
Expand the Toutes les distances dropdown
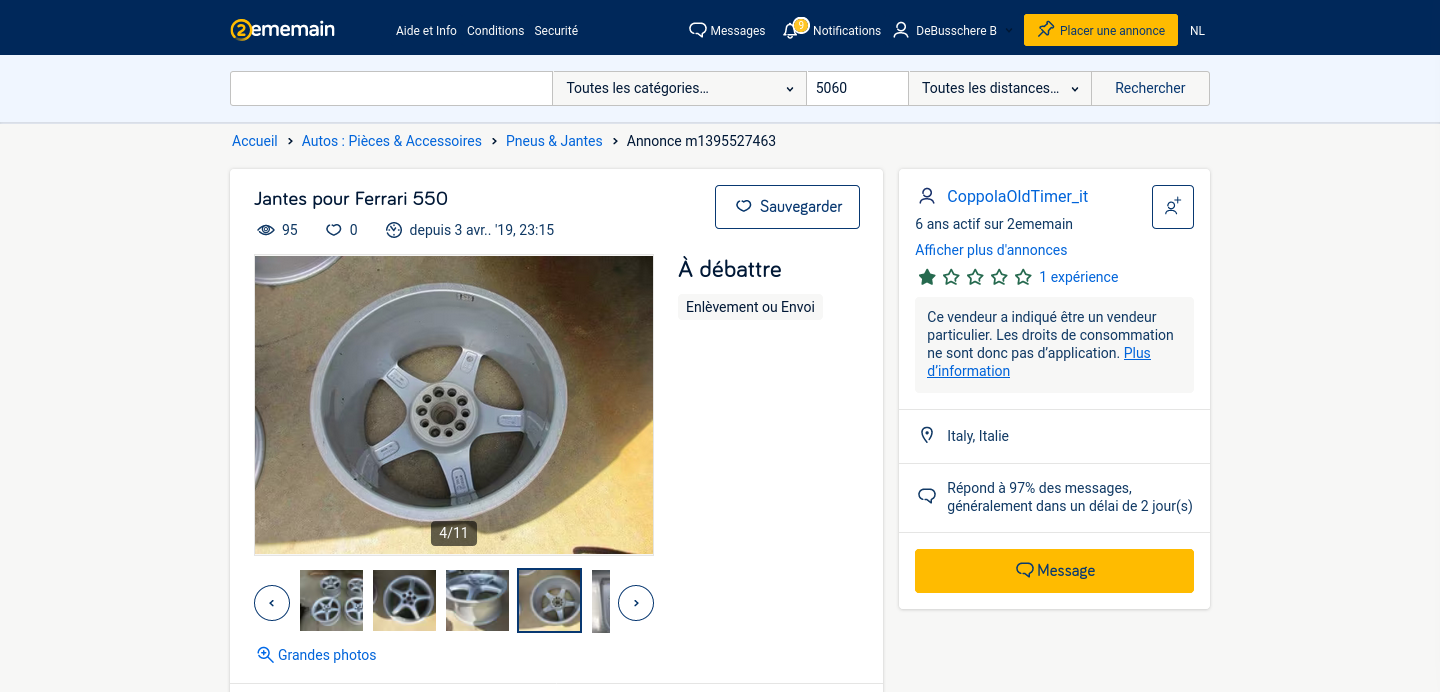[999, 88]
